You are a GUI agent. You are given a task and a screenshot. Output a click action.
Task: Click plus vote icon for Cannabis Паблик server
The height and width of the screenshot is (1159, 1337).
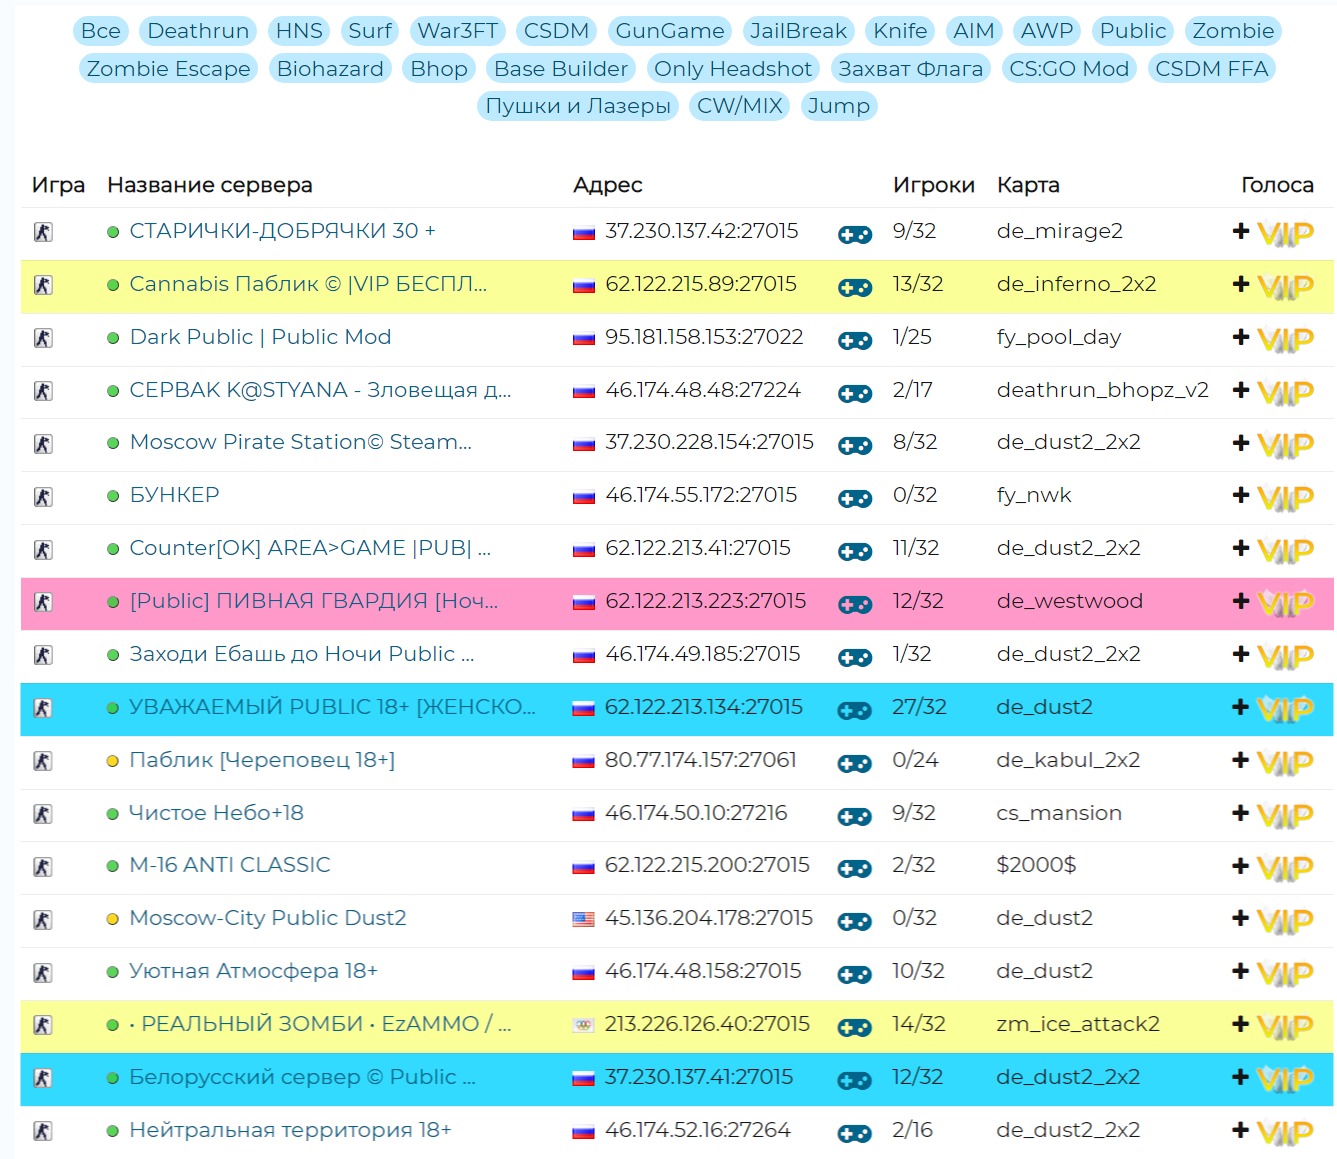(1241, 284)
